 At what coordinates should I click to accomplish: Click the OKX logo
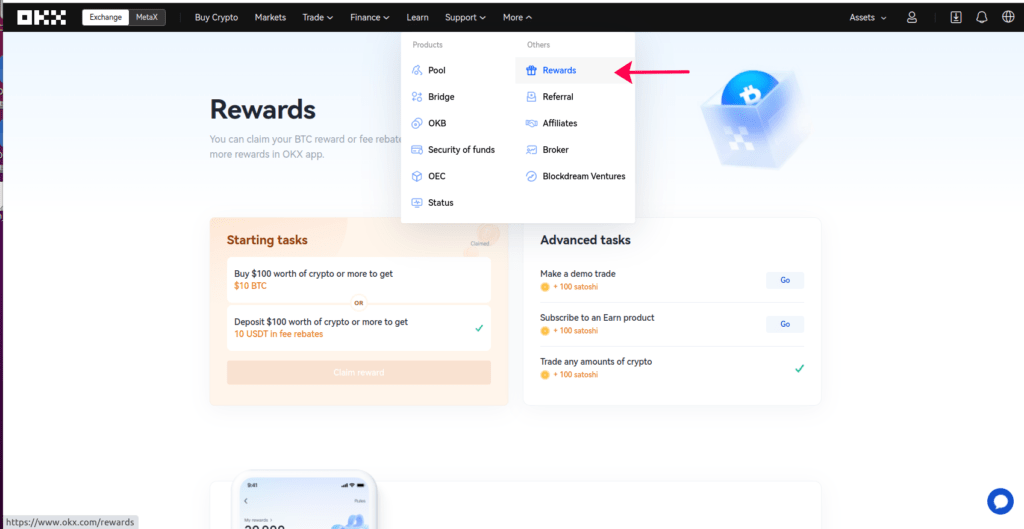click(x=42, y=18)
